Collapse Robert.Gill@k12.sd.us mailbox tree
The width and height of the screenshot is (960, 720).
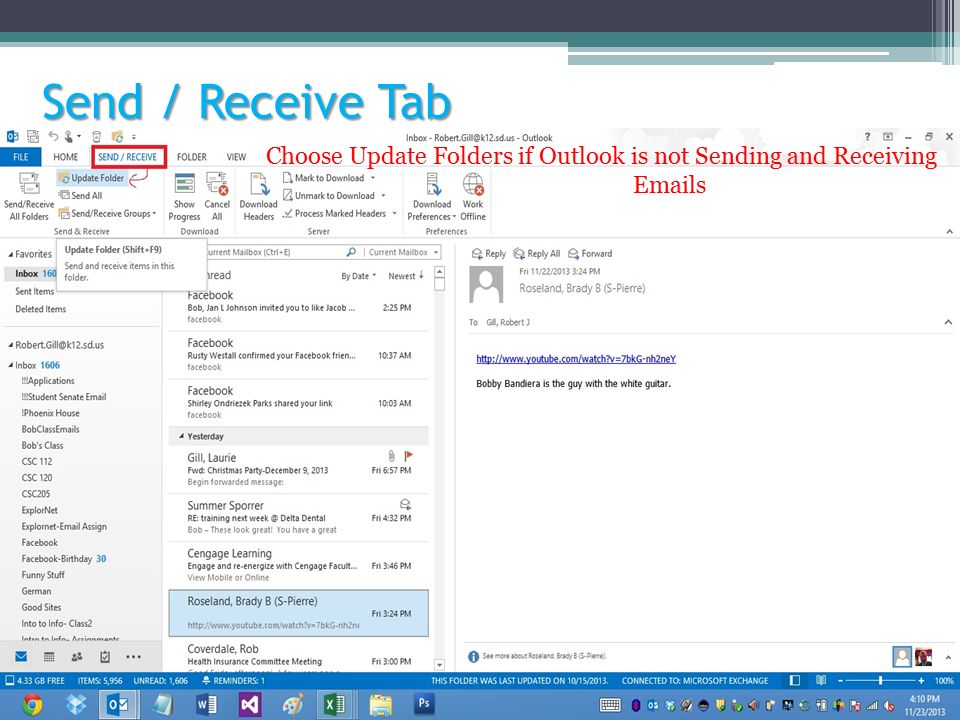[10, 345]
